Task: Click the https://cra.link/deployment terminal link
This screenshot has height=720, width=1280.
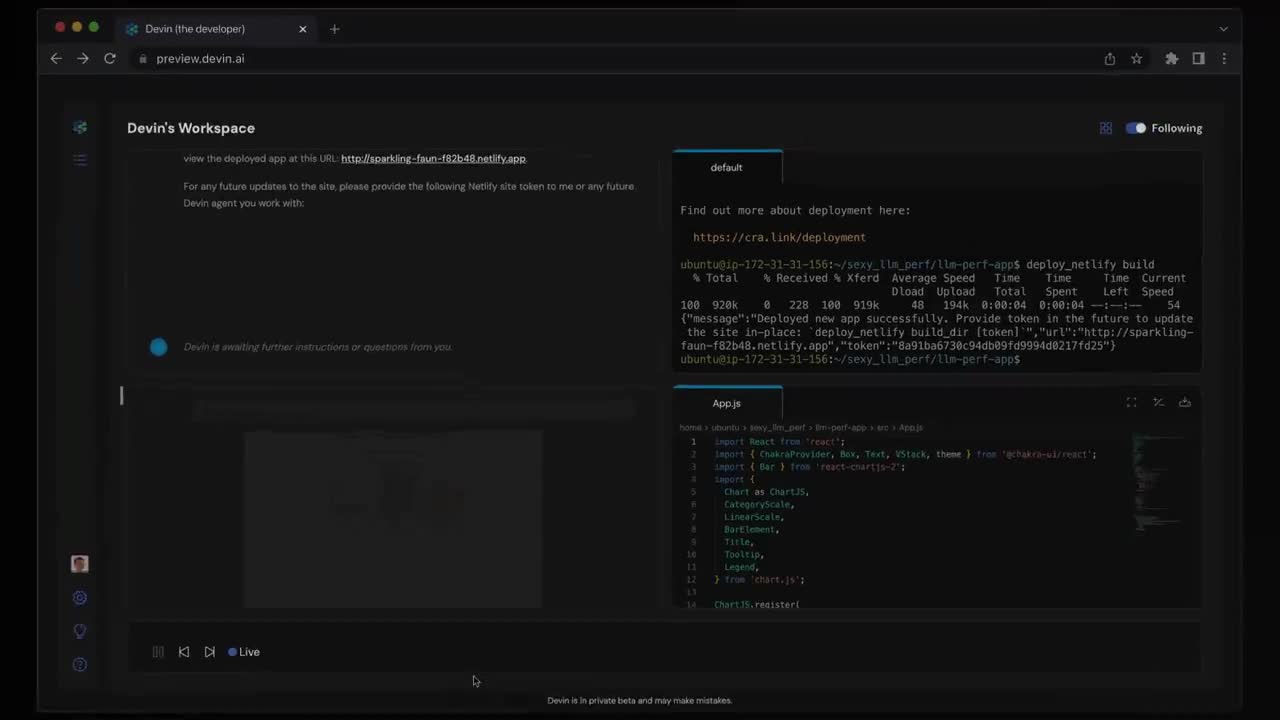Action: [x=779, y=237]
